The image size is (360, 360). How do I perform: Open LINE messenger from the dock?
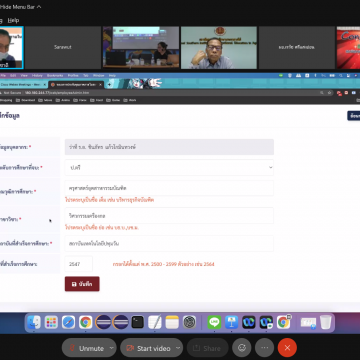click(214, 322)
